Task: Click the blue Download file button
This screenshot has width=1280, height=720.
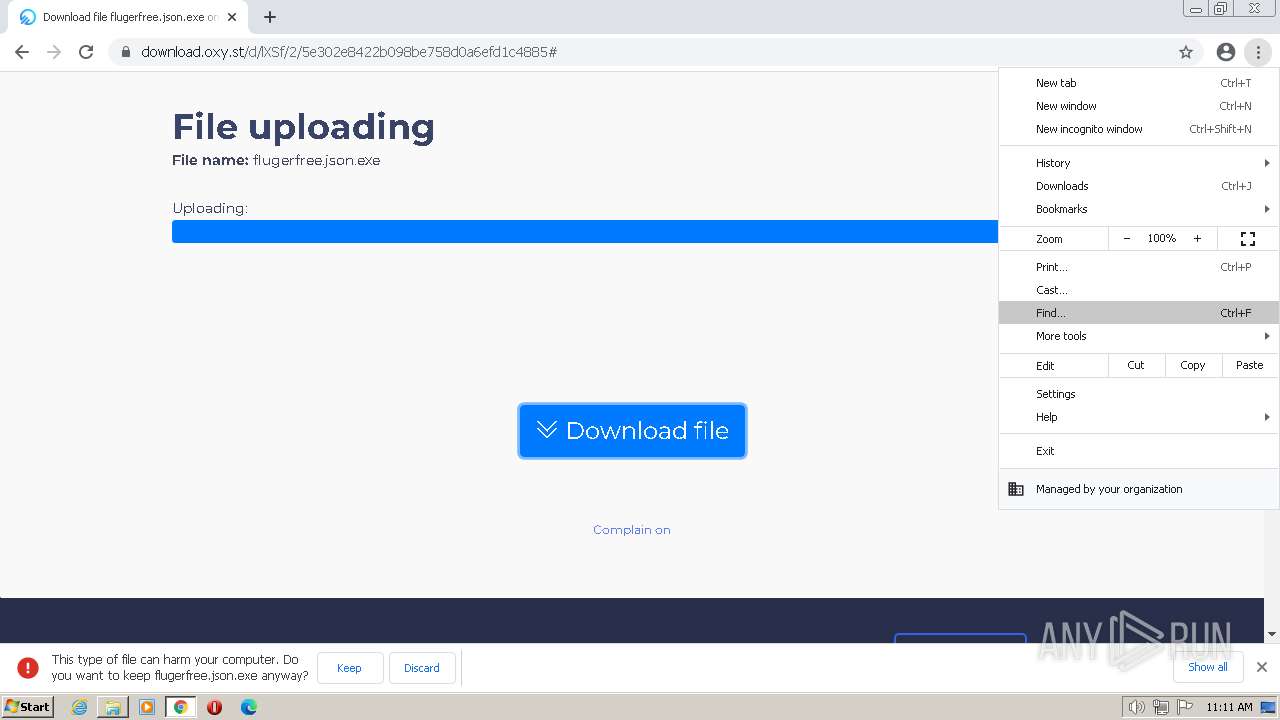Action: 632,431
